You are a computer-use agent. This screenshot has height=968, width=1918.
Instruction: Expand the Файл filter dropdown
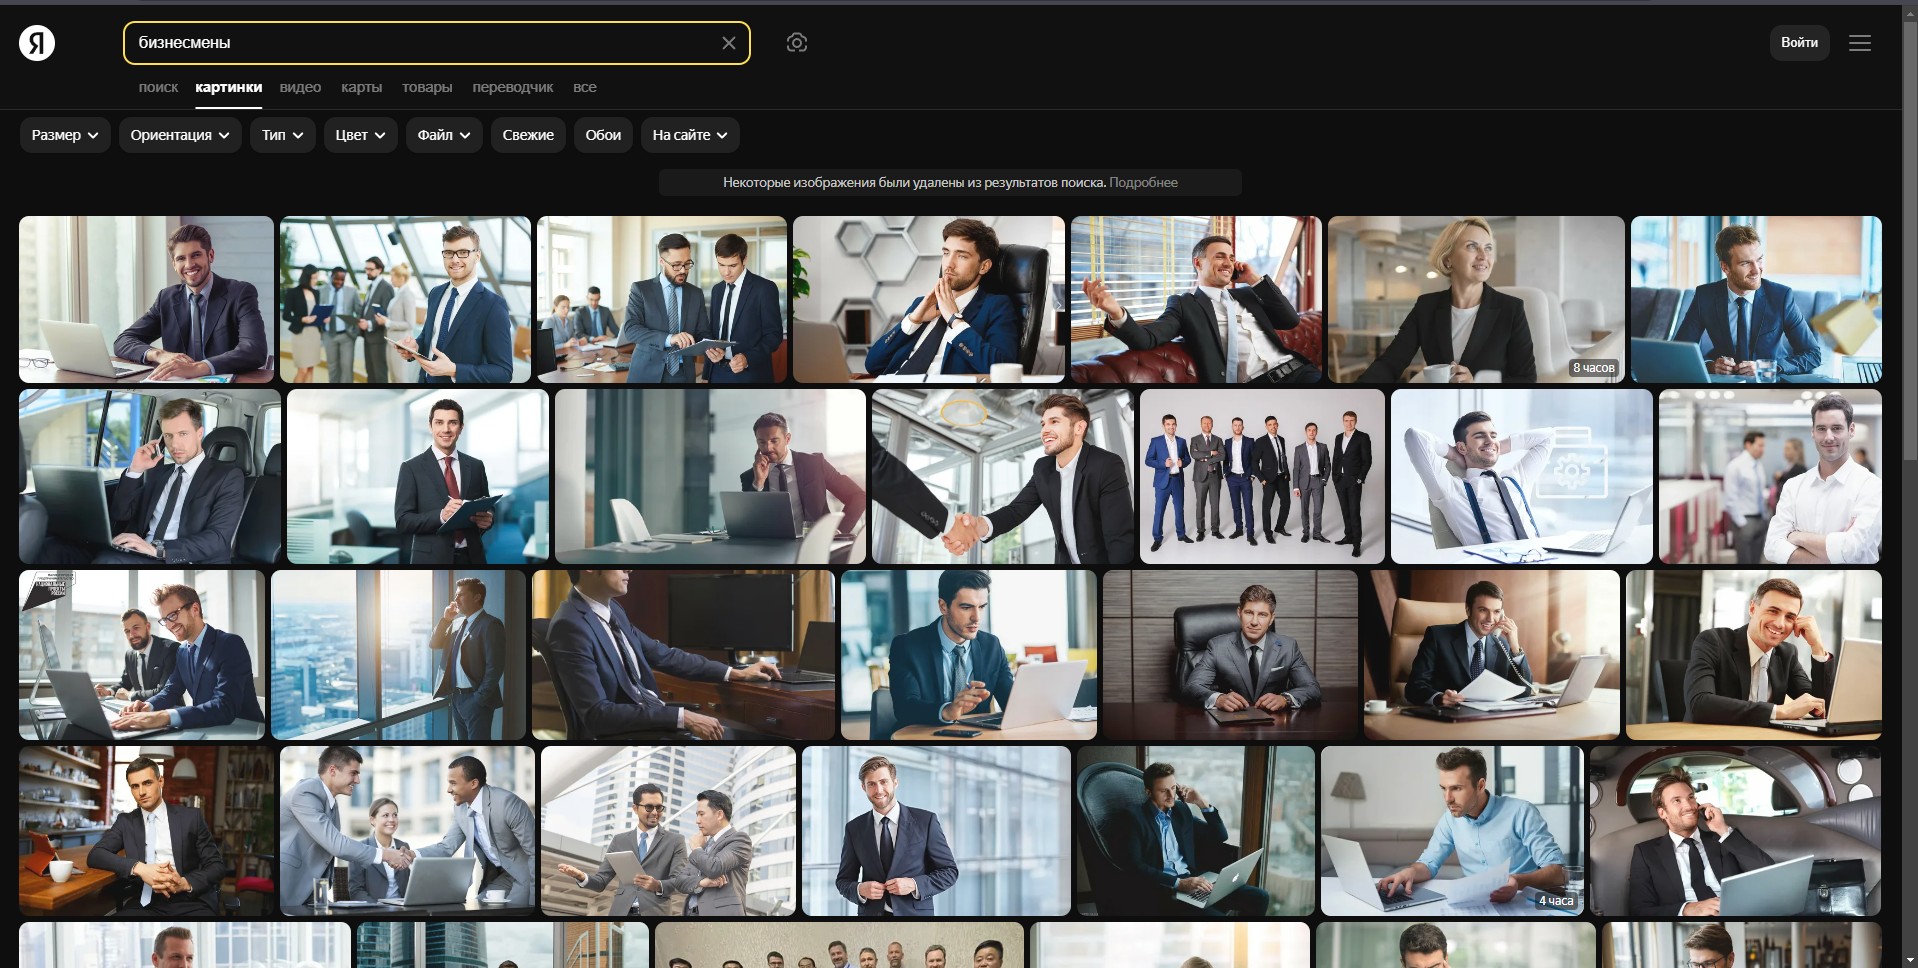(x=444, y=135)
